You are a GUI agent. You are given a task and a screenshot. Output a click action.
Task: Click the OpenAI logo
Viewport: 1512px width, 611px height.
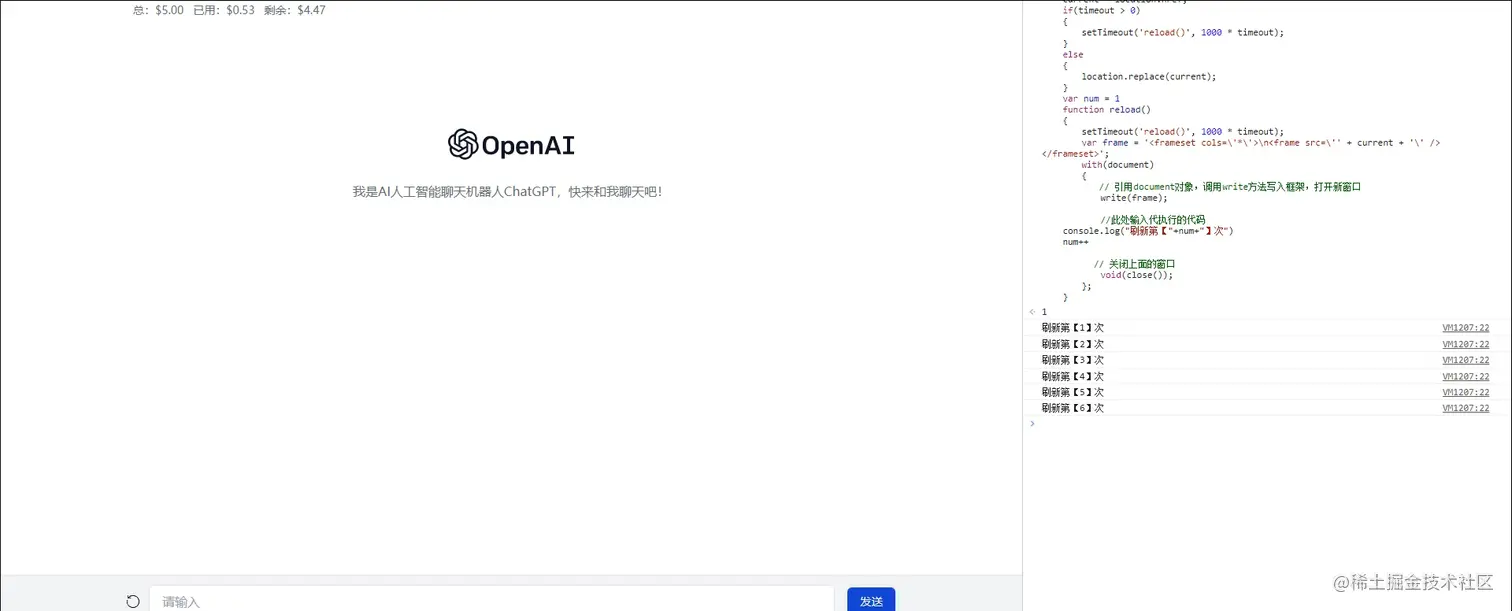point(511,145)
